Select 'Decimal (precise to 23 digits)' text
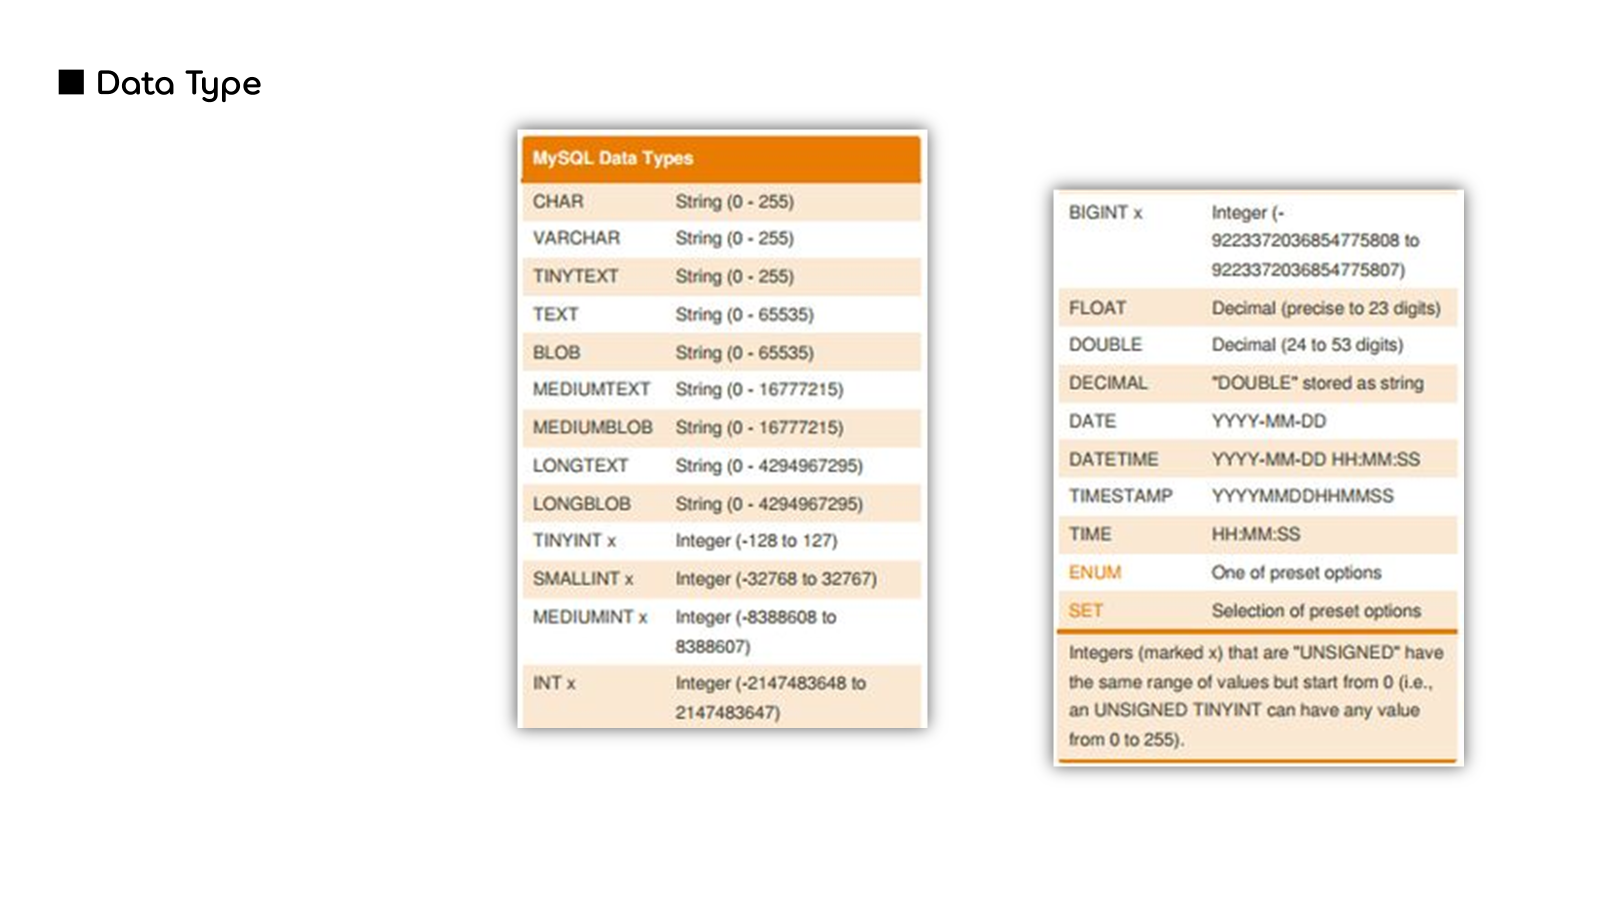1600x900 pixels. 1326,308
